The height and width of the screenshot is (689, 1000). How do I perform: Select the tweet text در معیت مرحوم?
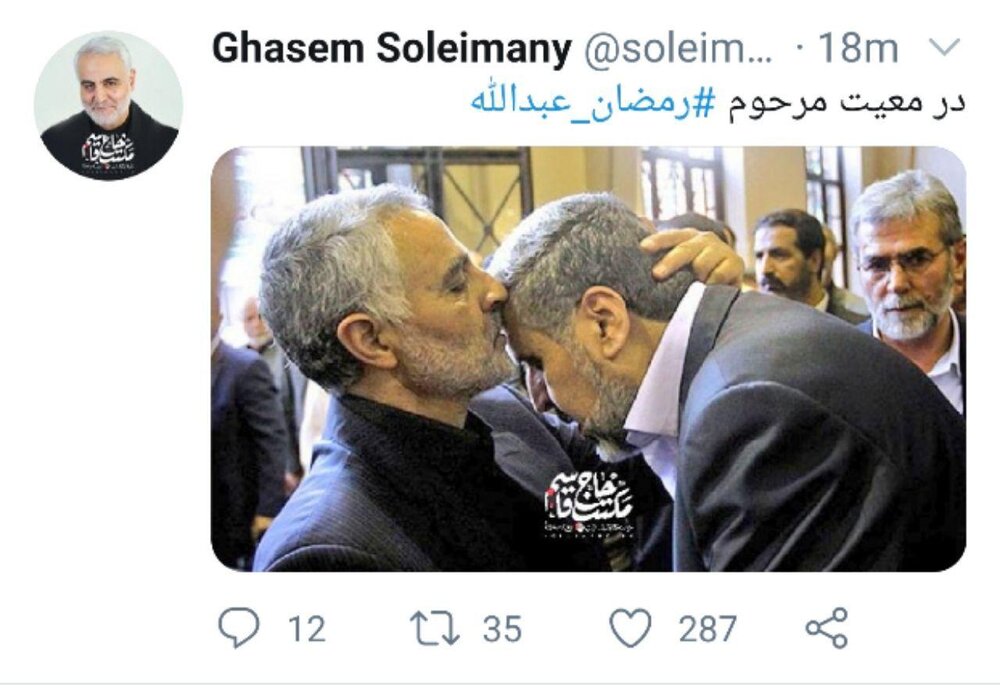[846, 103]
